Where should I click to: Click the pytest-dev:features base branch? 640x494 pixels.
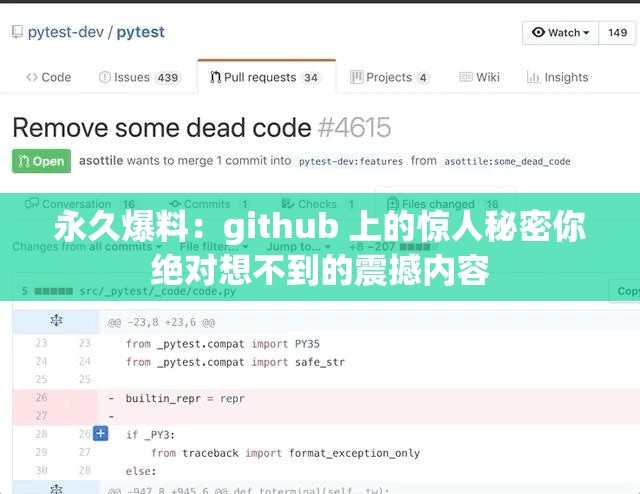[x=351, y=162]
